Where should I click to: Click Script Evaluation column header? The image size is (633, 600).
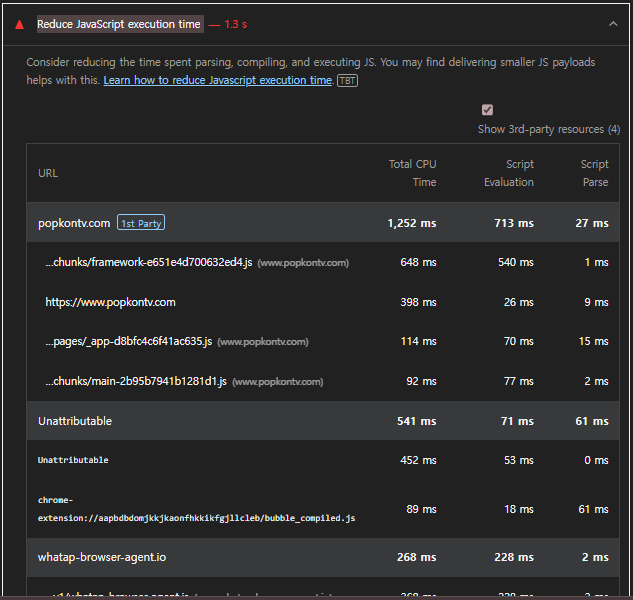click(509, 173)
